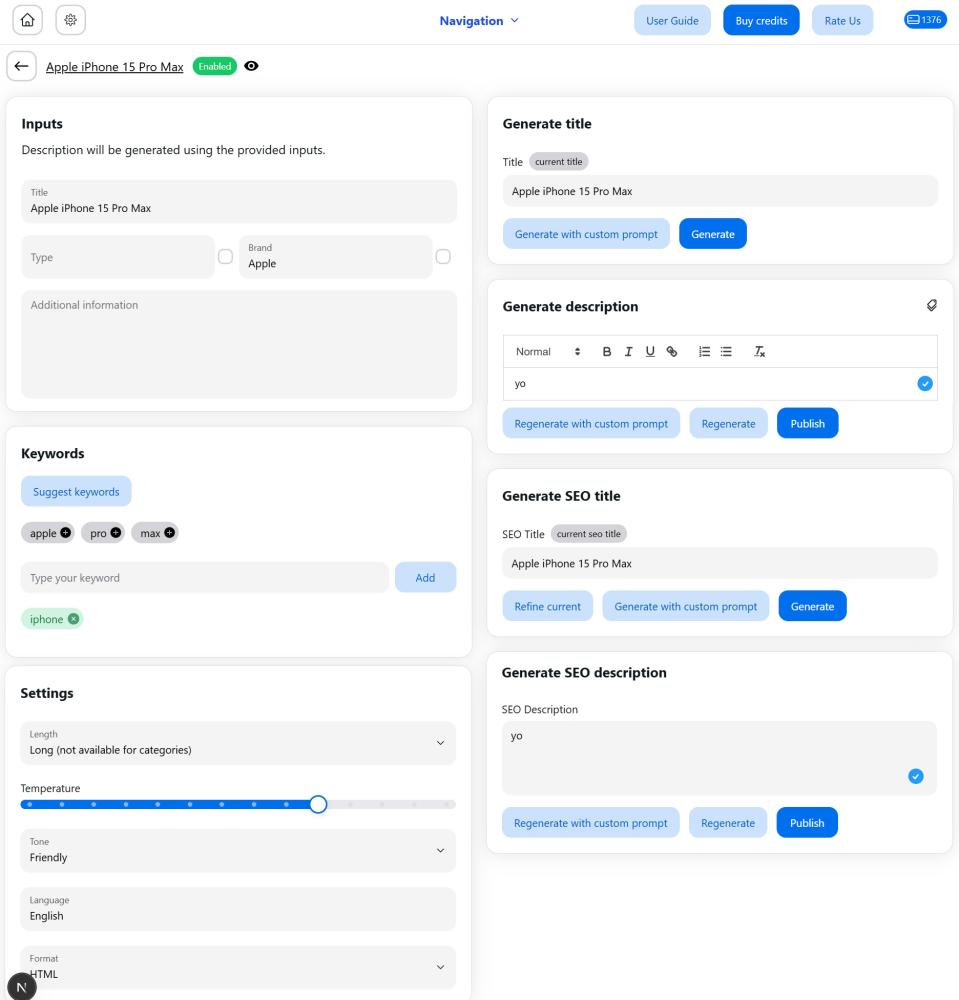Click the description editor text area
The image size is (959, 1000).
720,383
